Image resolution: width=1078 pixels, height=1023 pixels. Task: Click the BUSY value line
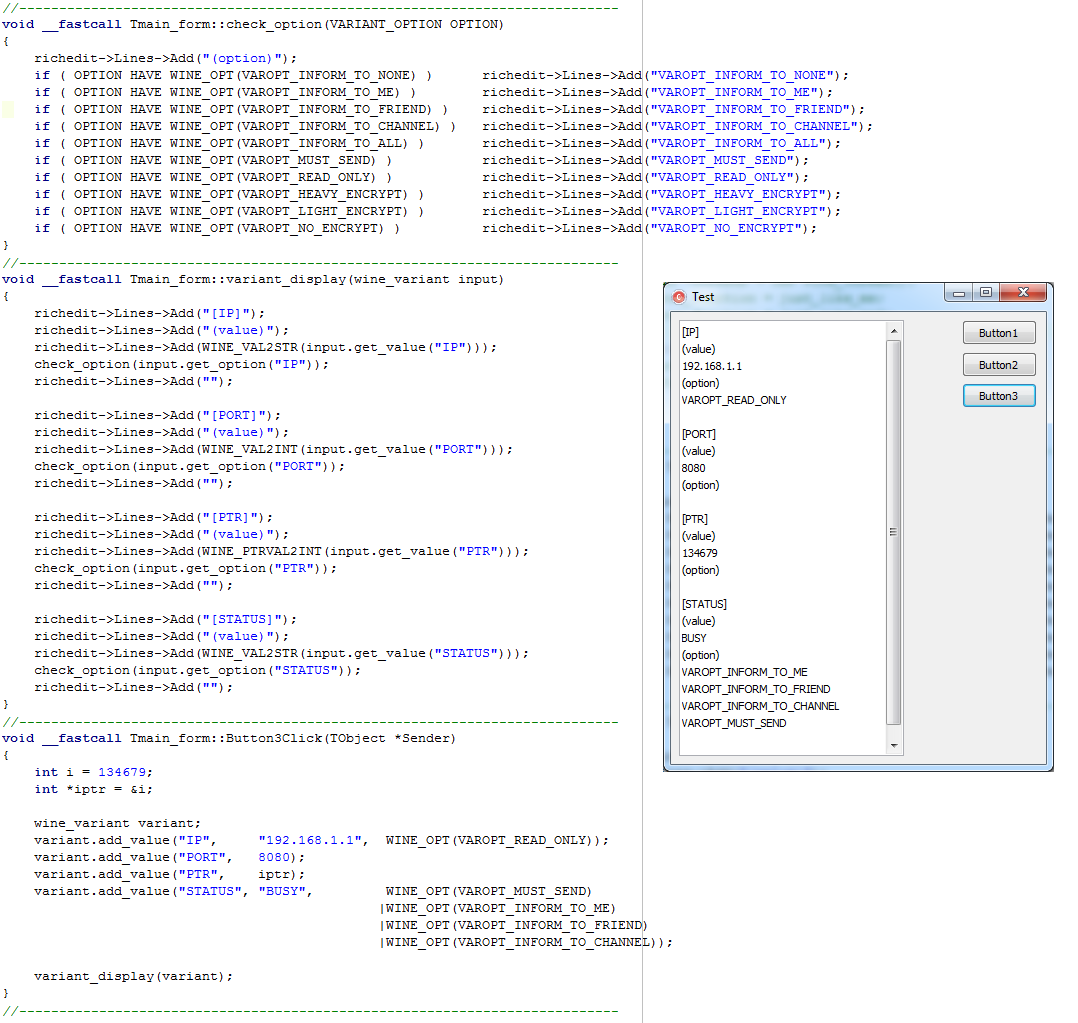(694, 638)
